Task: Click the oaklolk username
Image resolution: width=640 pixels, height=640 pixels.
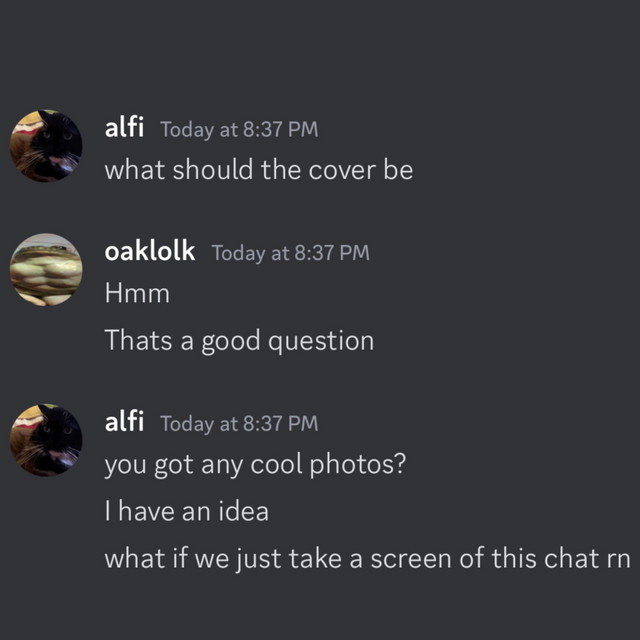Action: 150,252
